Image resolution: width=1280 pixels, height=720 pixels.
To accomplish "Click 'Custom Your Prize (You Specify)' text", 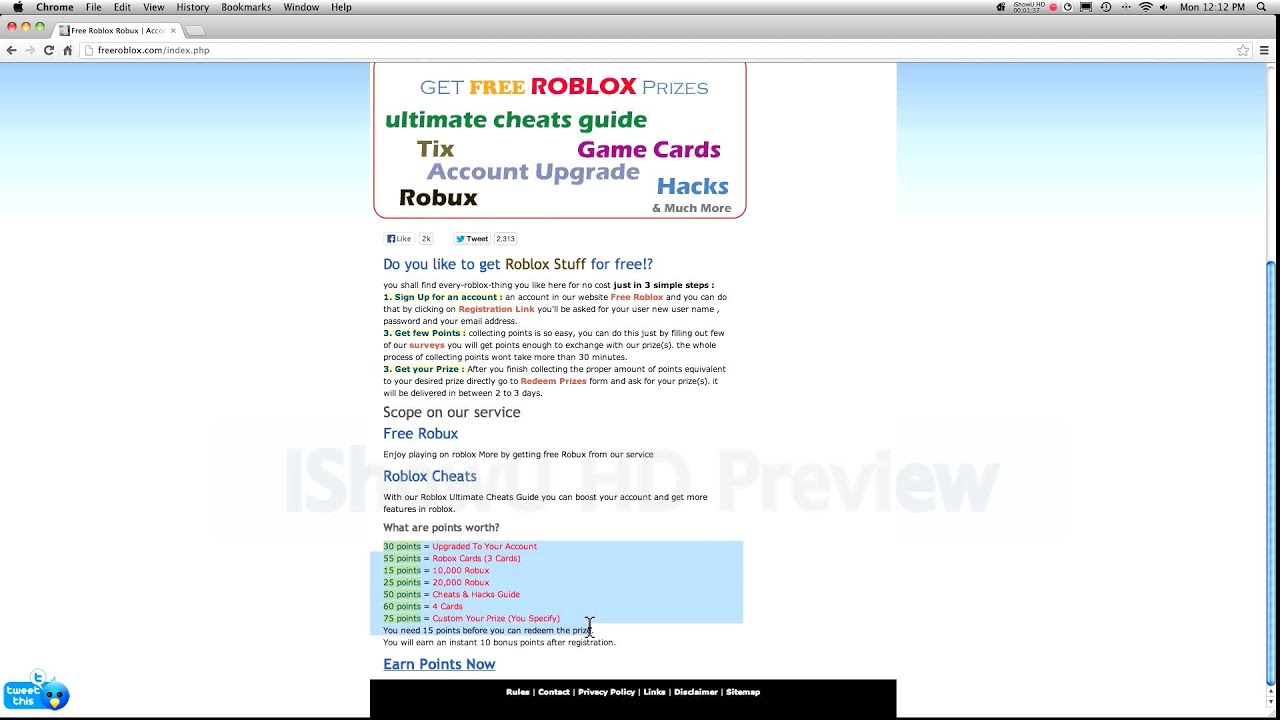I will tap(496, 619).
